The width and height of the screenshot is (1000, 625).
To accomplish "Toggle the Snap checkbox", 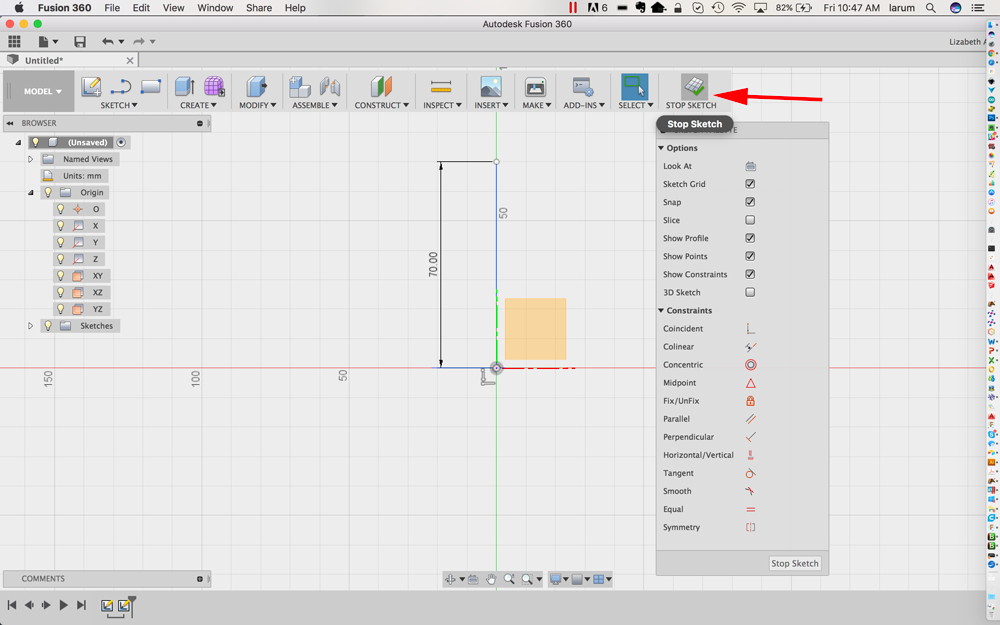I will pos(750,202).
